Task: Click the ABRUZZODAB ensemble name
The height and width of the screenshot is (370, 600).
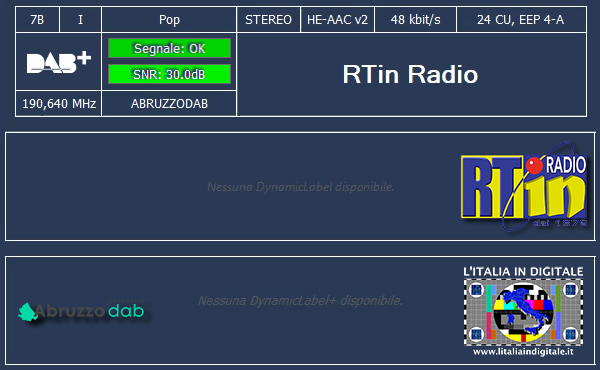Action: click(x=169, y=104)
